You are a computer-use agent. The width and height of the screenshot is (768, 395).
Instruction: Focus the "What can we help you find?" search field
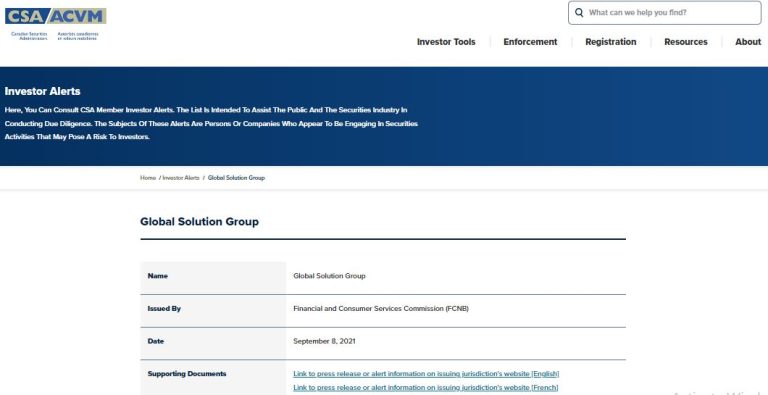click(x=665, y=13)
